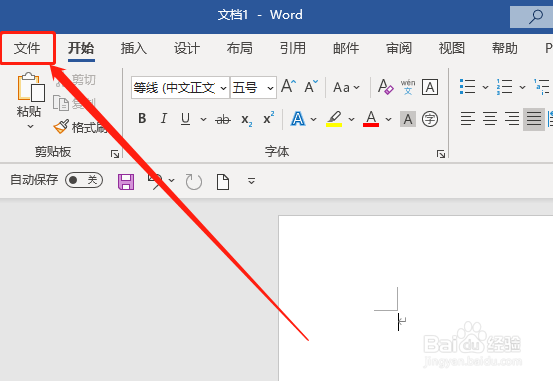The height and width of the screenshot is (381, 553).
Task: Open the 邮件 (Mailings) tab
Action: point(346,48)
